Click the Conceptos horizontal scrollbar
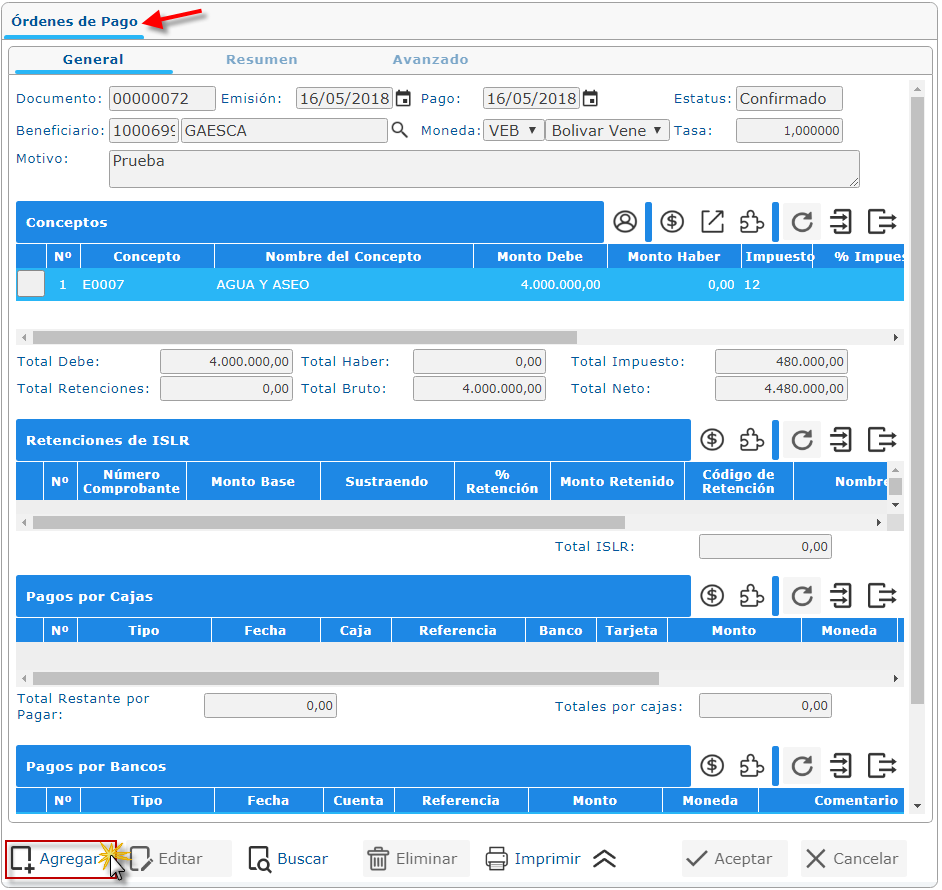 pyautogui.click(x=300, y=338)
